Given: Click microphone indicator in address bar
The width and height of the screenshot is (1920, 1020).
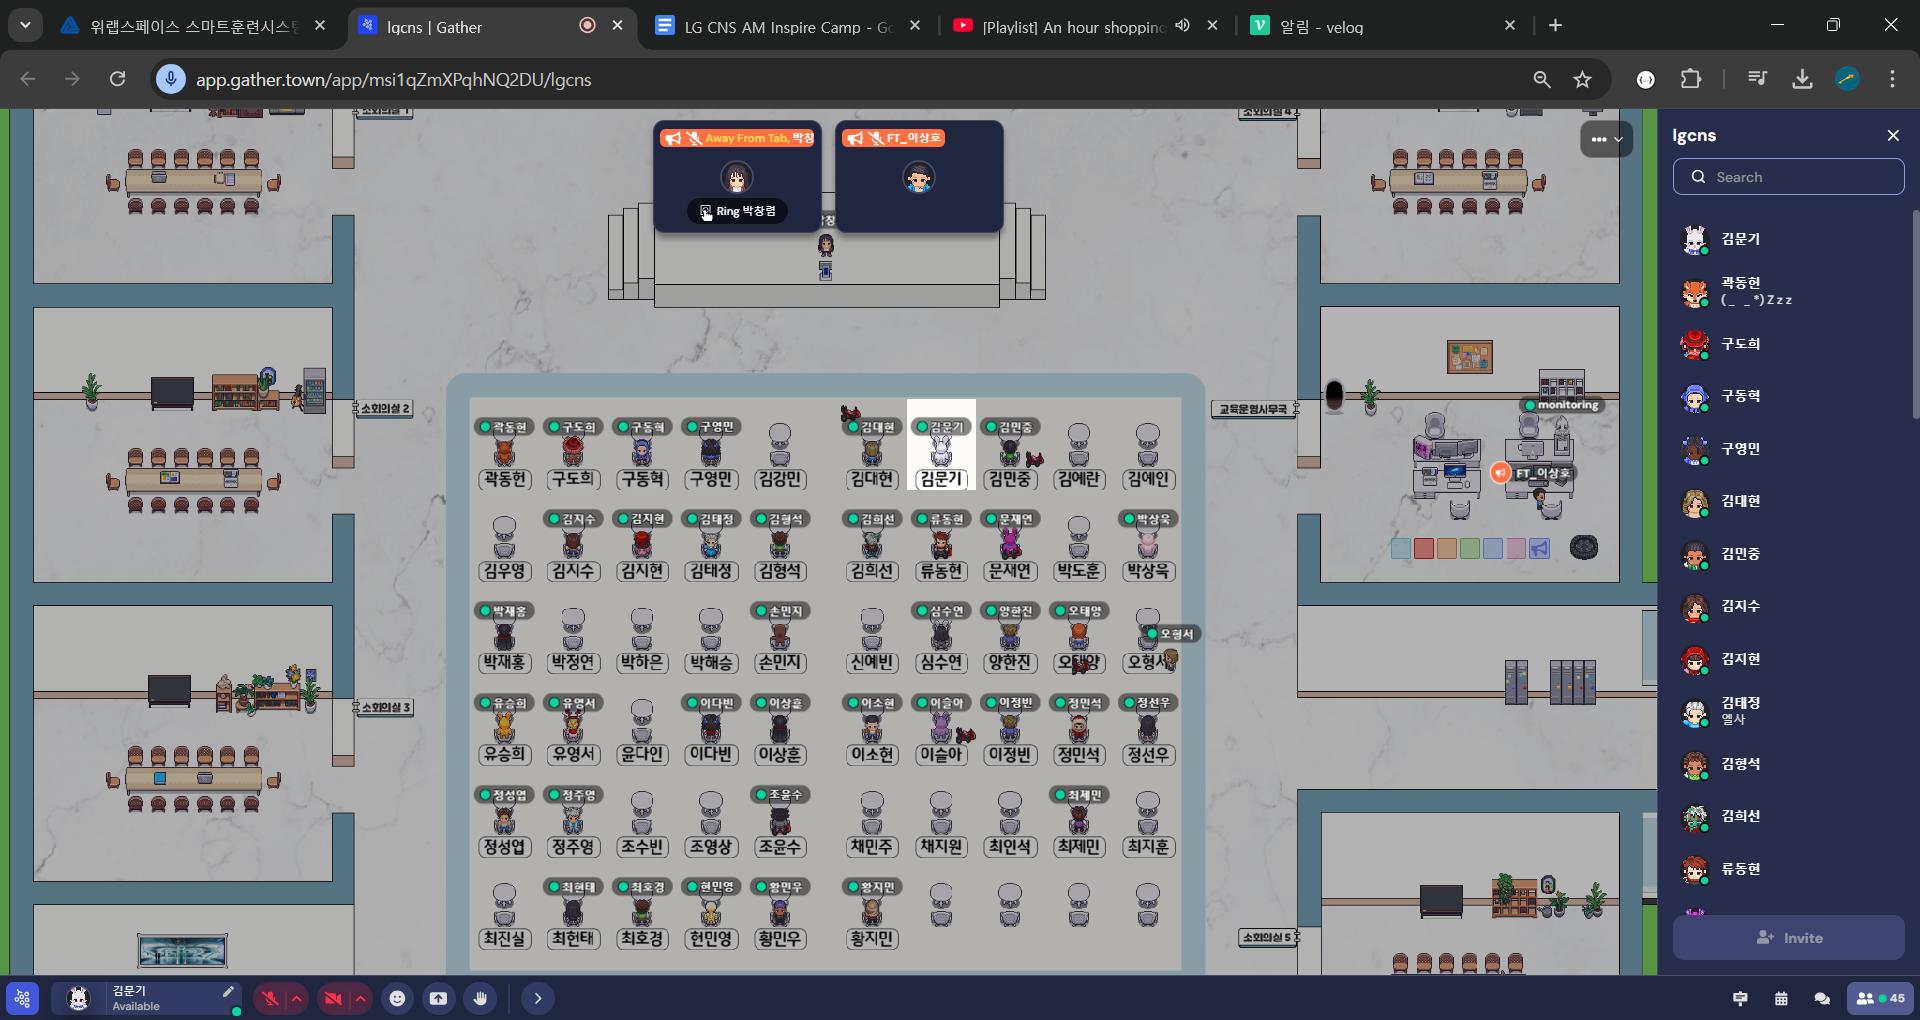Looking at the screenshot, I should [x=171, y=79].
